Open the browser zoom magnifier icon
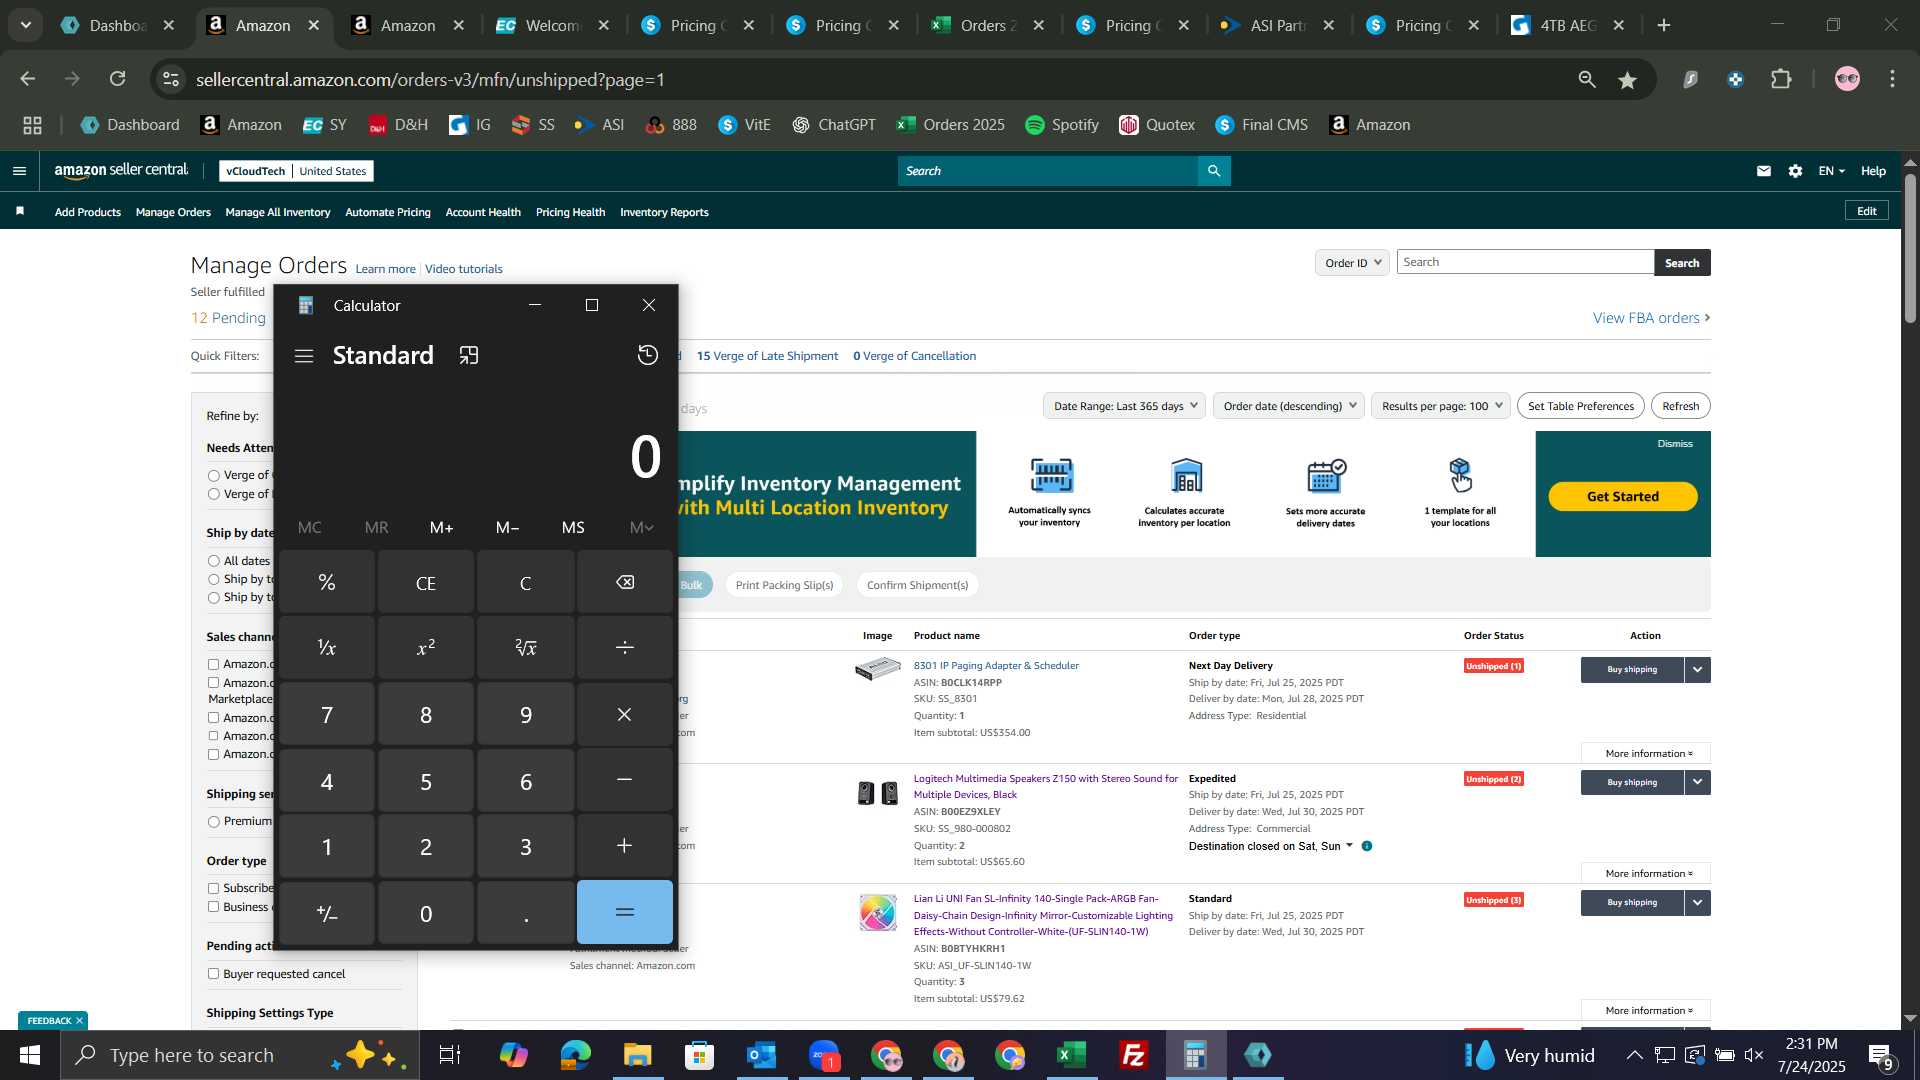Image resolution: width=1920 pixels, height=1080 pixels. pyautogui.click(x=1587, y=79)
